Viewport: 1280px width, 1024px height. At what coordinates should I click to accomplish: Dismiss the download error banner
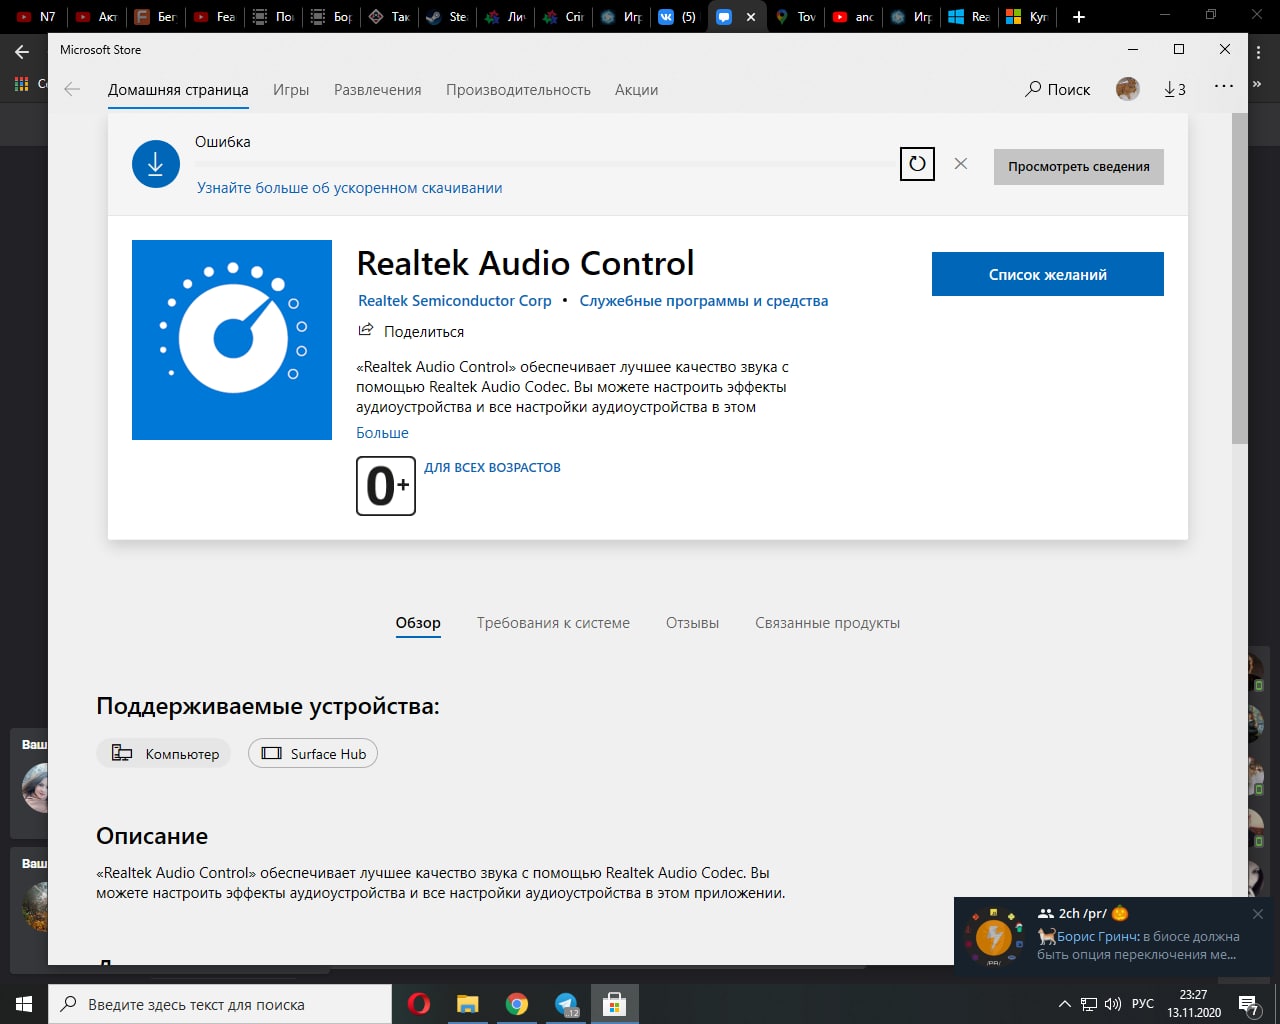tap(961, 164)
